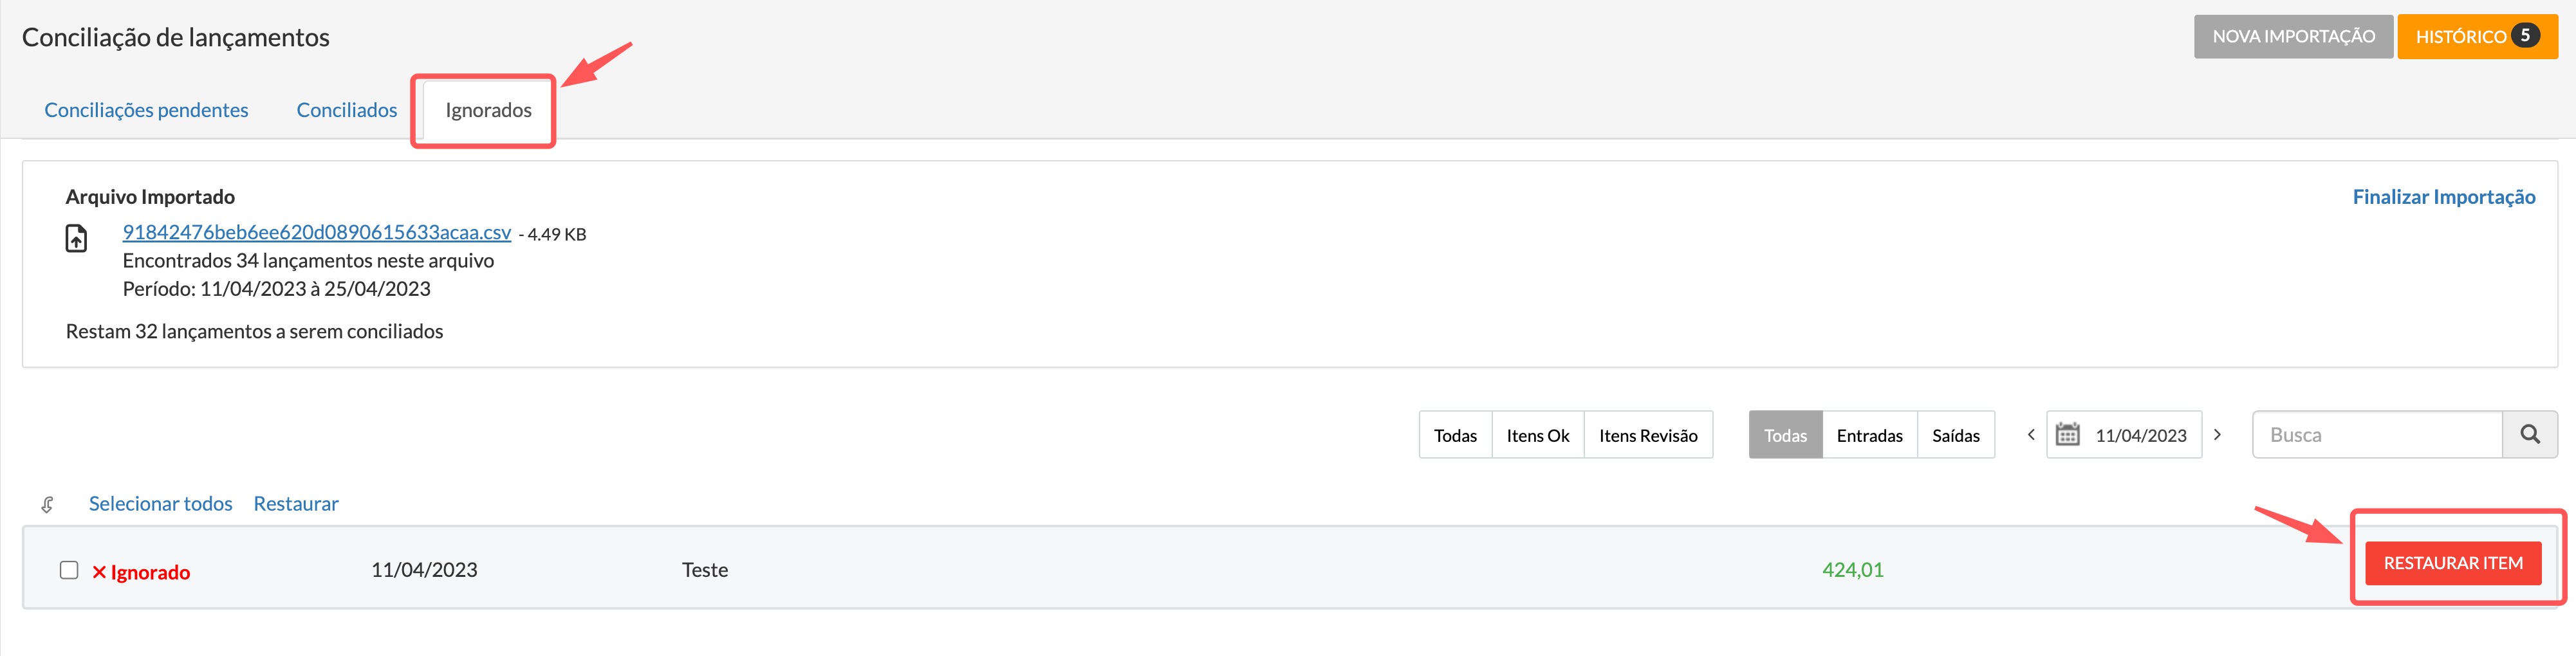Click Finalizar Importação link

tap(2443, 197)
